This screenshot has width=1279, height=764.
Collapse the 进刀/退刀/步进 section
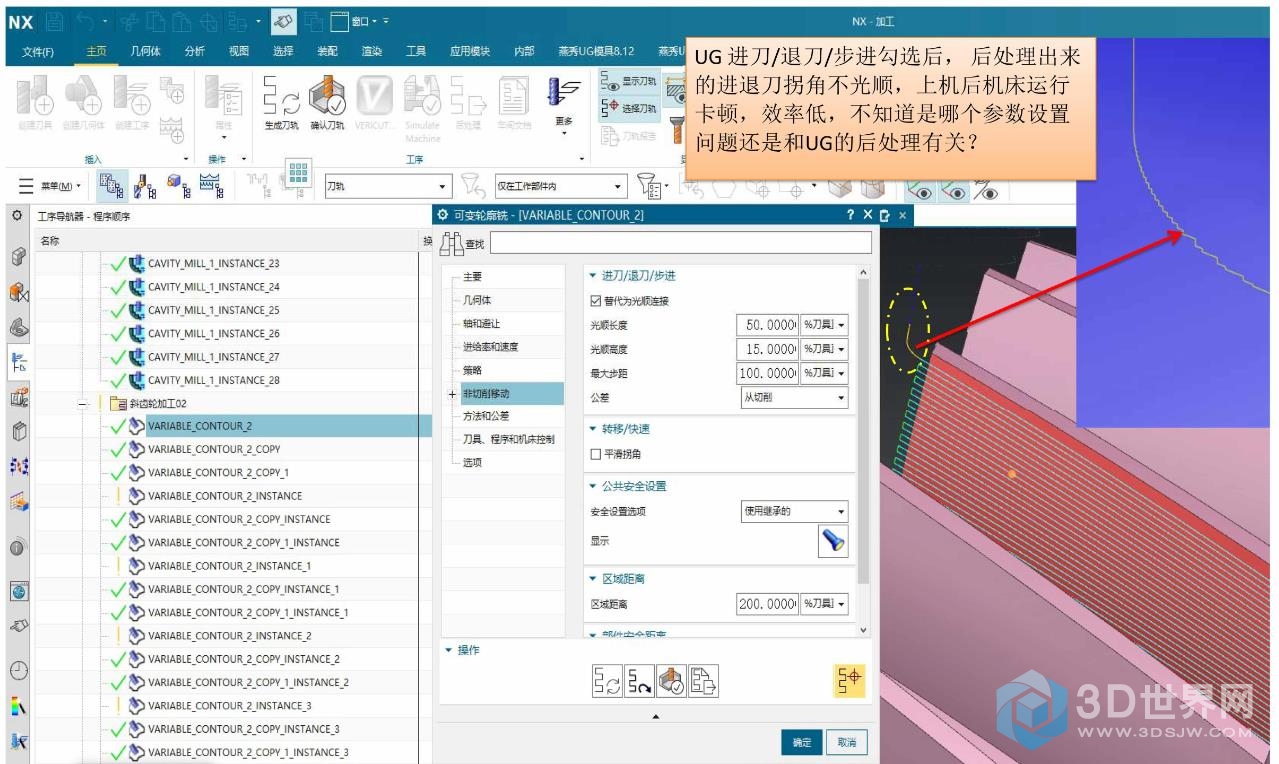point(593,276)
